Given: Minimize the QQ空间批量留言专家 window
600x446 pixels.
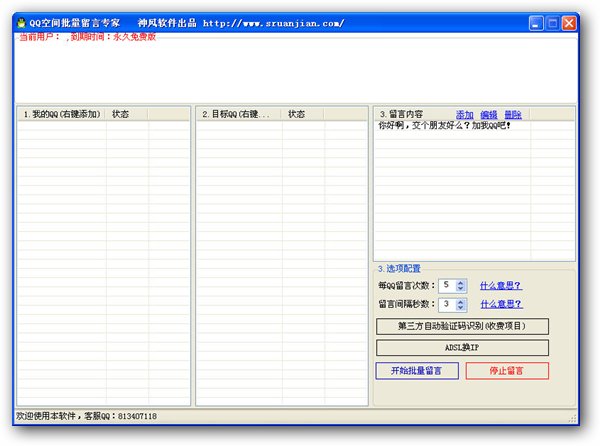Looking at the screenshot, I should click(x=536, y=23).
